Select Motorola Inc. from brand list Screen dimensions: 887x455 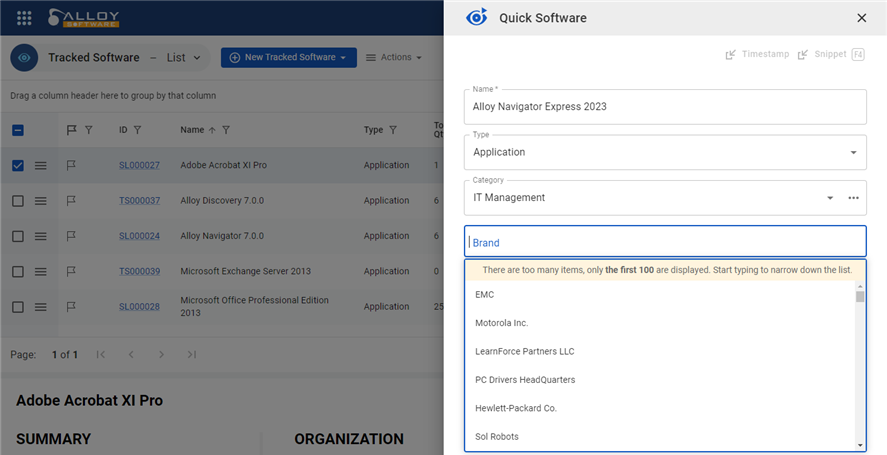(x=661, y=323)
